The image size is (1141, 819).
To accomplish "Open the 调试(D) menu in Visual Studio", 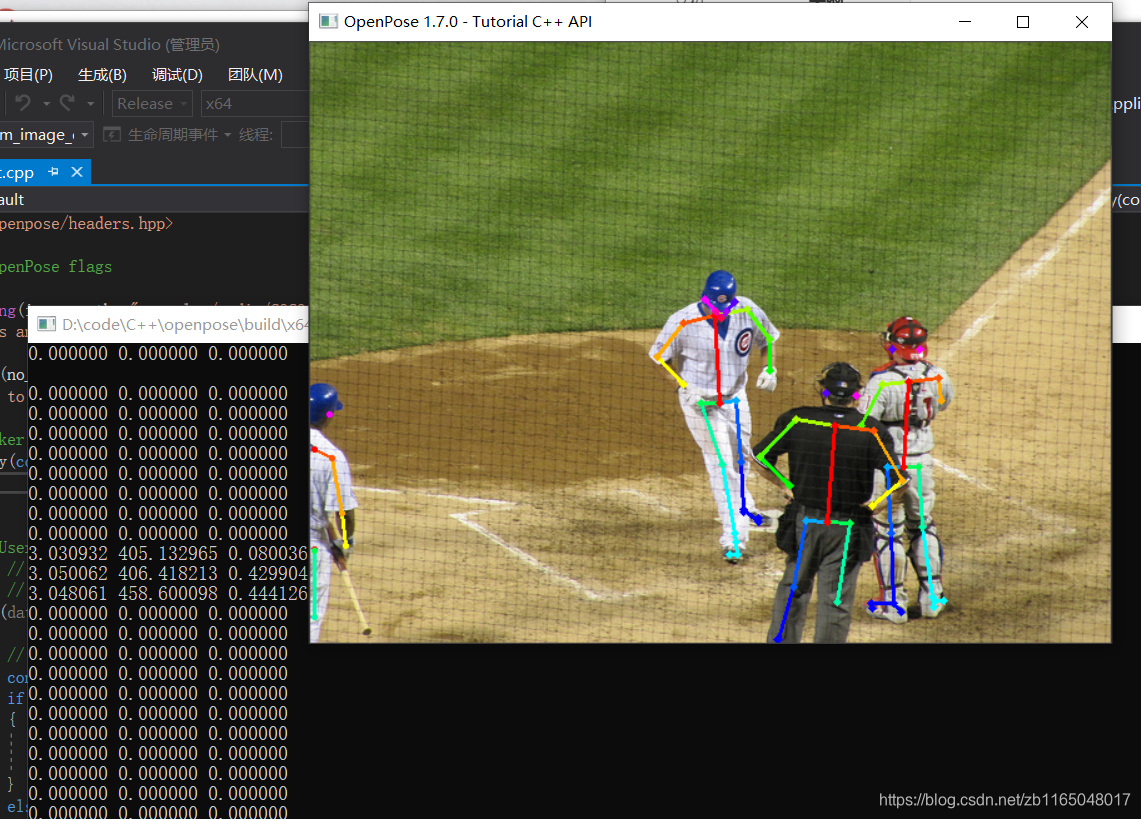I will coord(177,75).
